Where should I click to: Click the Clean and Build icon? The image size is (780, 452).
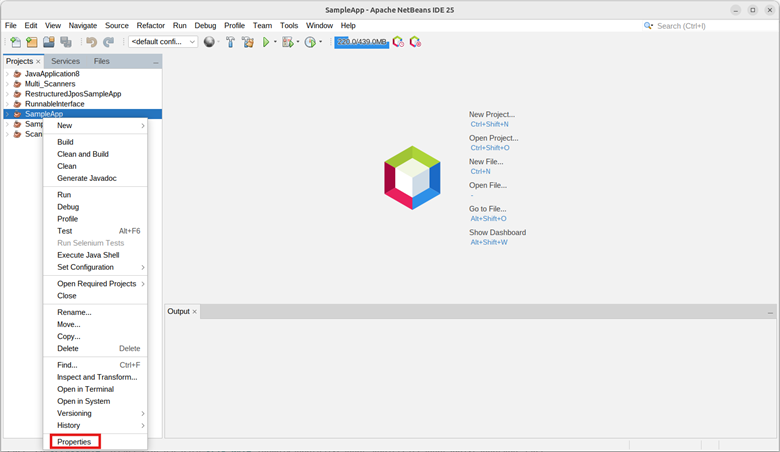pyautogui.click(x=247, y=42)
